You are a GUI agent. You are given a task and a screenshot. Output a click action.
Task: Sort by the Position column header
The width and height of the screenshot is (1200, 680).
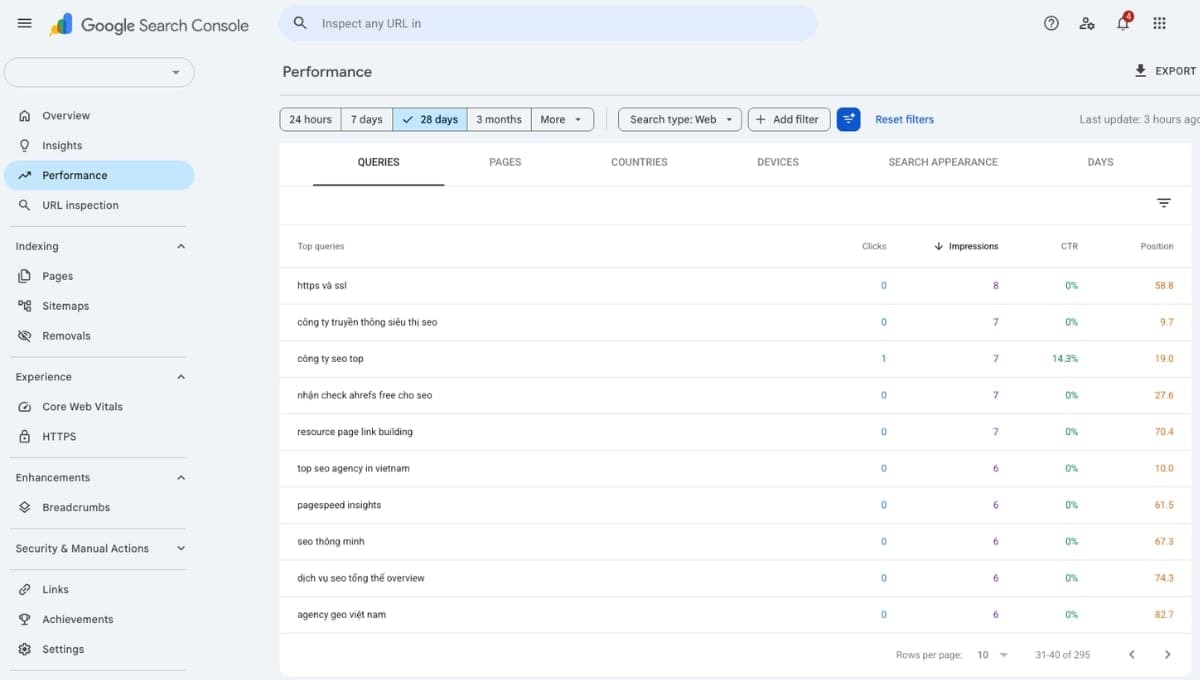click(x=1157, y=246)
